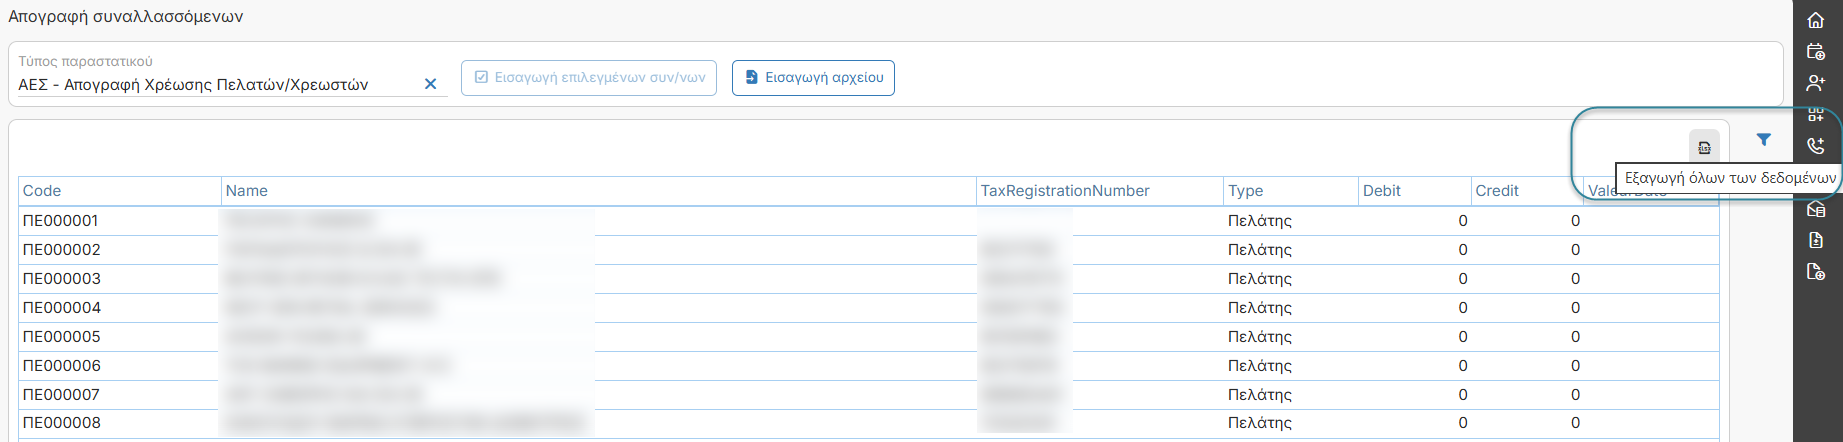Image resolution: width=1843 pixels, height=442 pixels.
Task: Select row ΠΕ000005
Action: point(869,337)
